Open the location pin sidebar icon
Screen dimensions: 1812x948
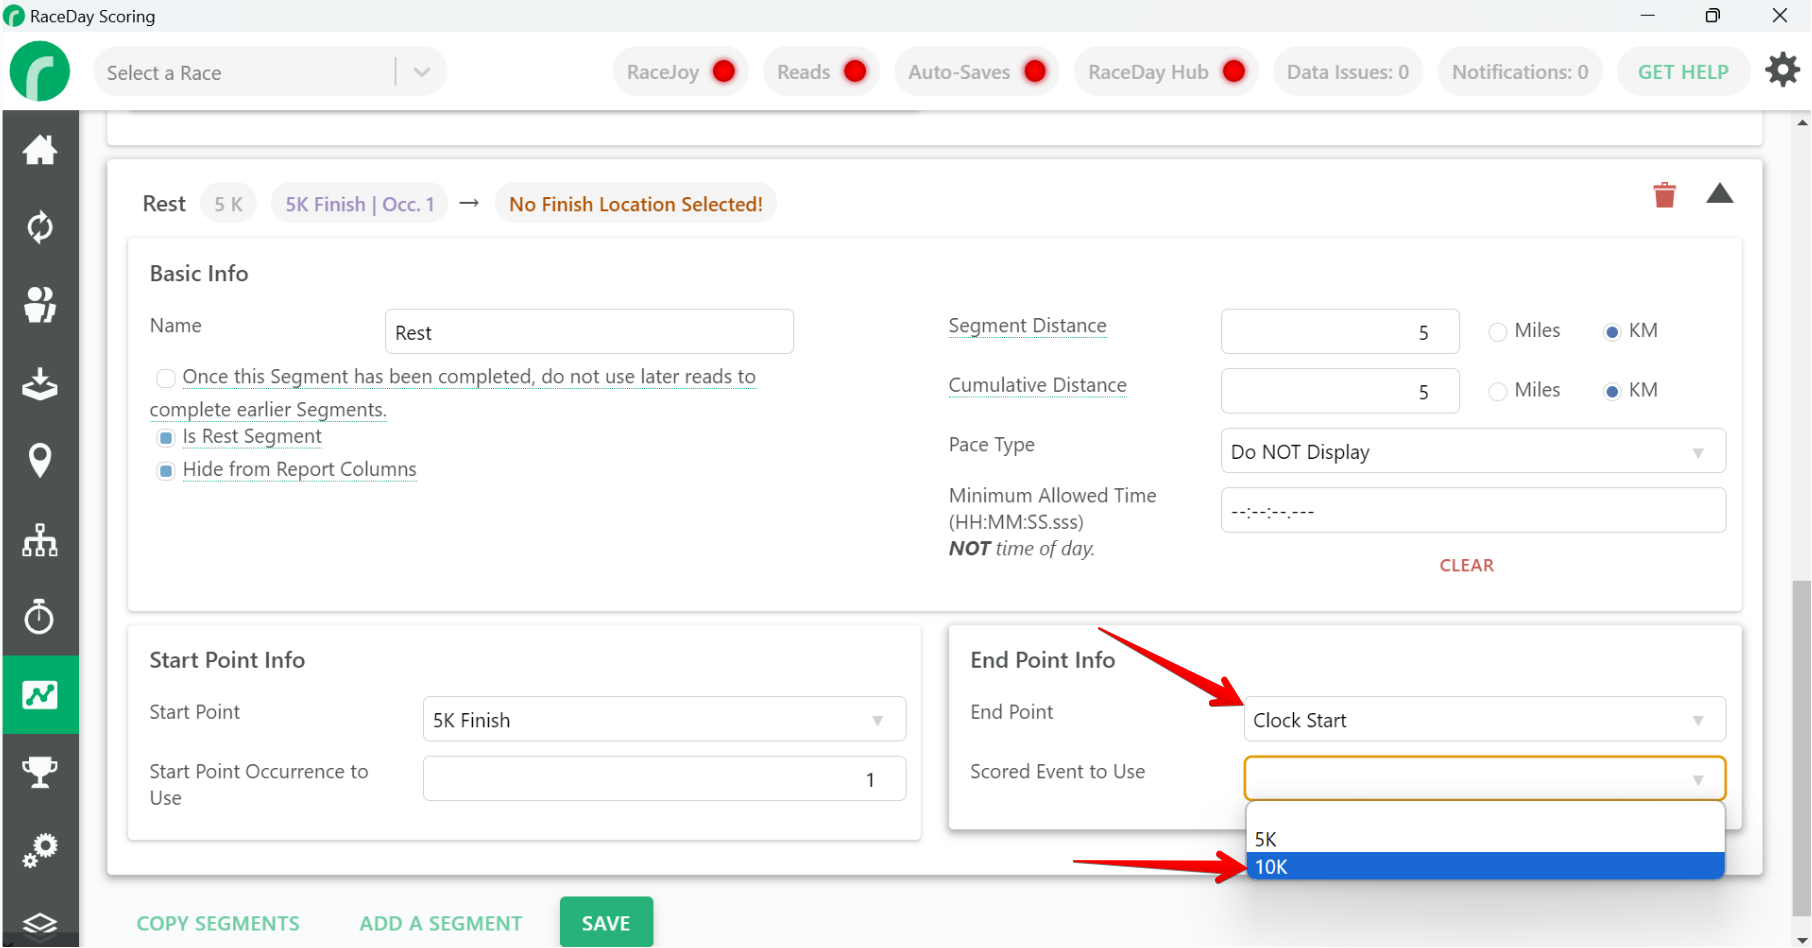[40, 461]
